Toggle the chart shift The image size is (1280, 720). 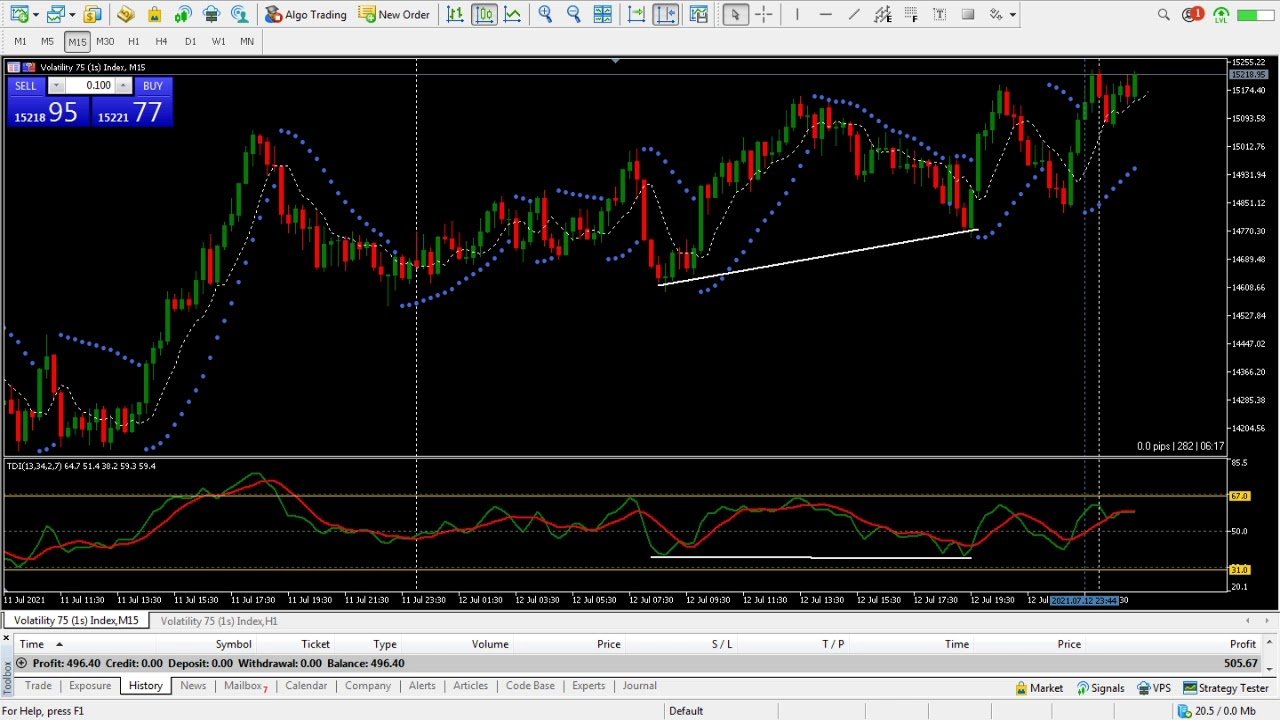pos(665,14)
